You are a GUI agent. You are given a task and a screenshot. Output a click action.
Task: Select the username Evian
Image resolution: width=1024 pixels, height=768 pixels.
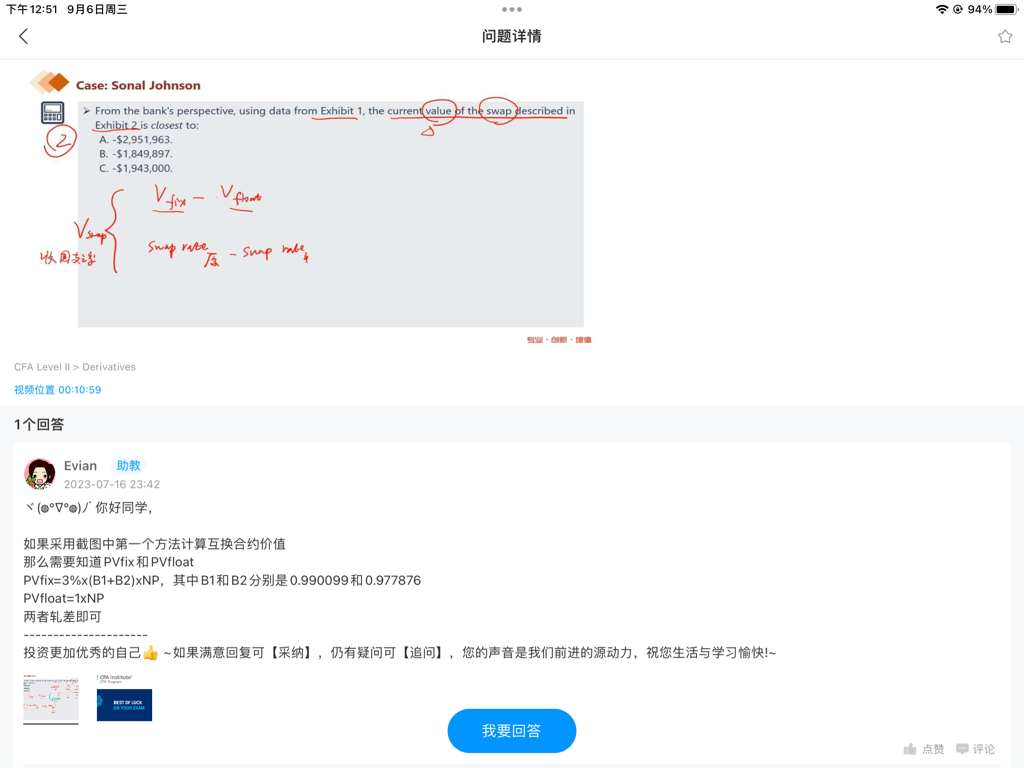80,466
